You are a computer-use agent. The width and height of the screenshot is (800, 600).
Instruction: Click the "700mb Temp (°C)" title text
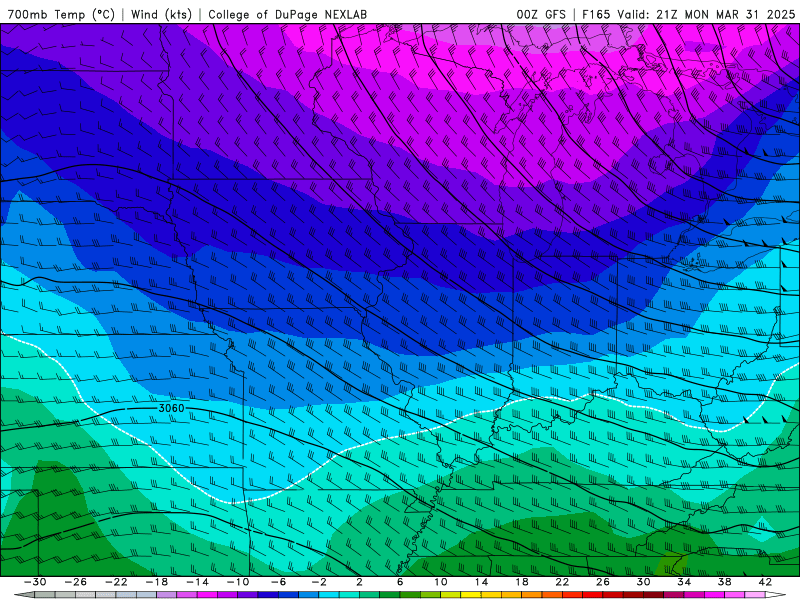[x=61, y=14]
